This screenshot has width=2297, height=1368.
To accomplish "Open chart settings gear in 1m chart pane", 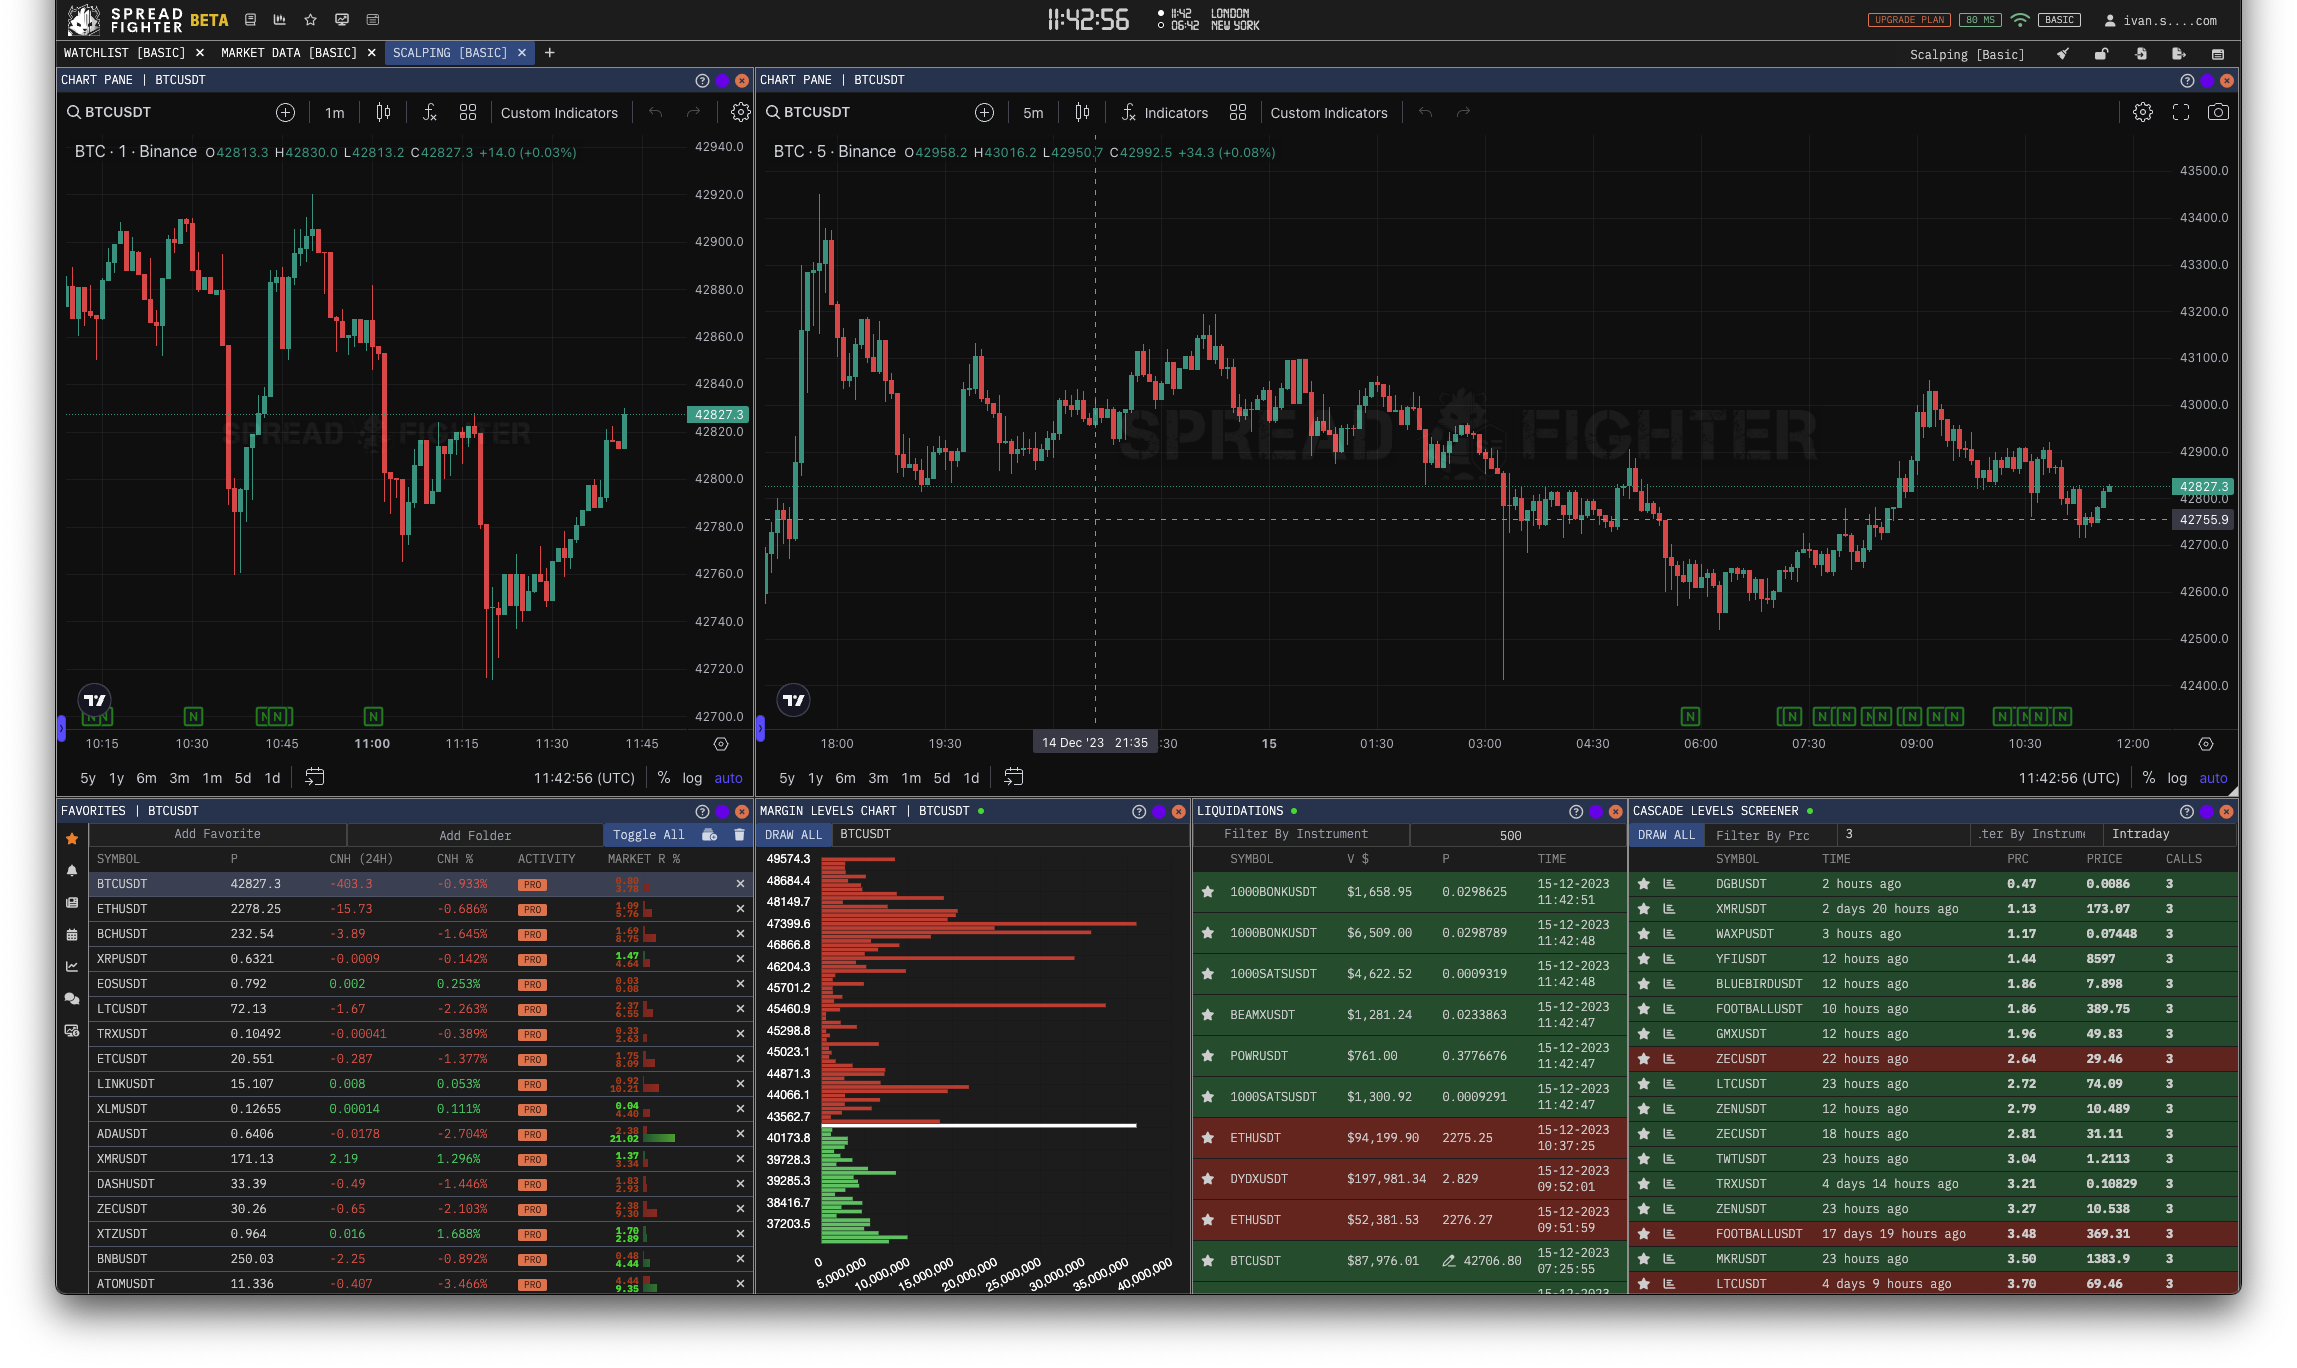I will [x=740, y=113].
